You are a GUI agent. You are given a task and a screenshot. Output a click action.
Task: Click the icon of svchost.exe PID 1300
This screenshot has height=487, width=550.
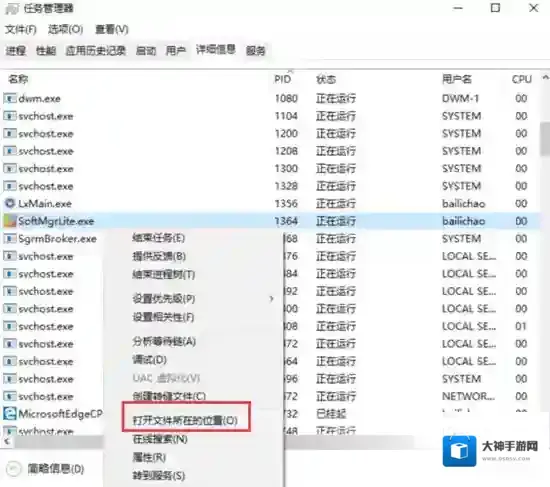pyautogui.click(x=10, y=168)
